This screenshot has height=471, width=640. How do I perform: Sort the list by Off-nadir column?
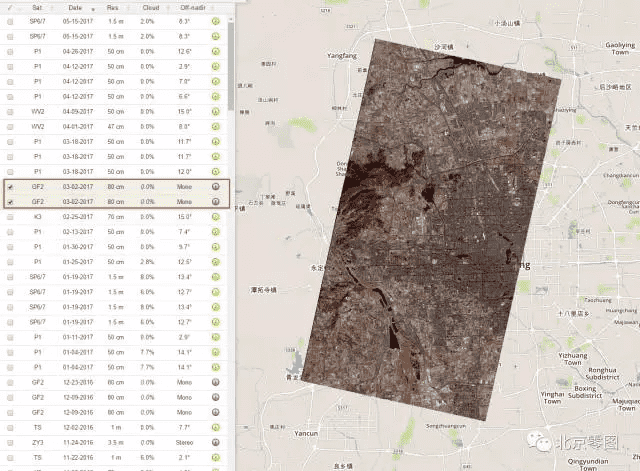(x=193, y=8)
